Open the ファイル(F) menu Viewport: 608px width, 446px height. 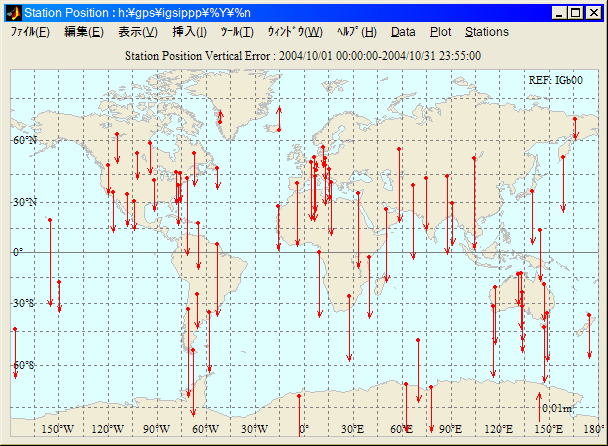(30, 32)
